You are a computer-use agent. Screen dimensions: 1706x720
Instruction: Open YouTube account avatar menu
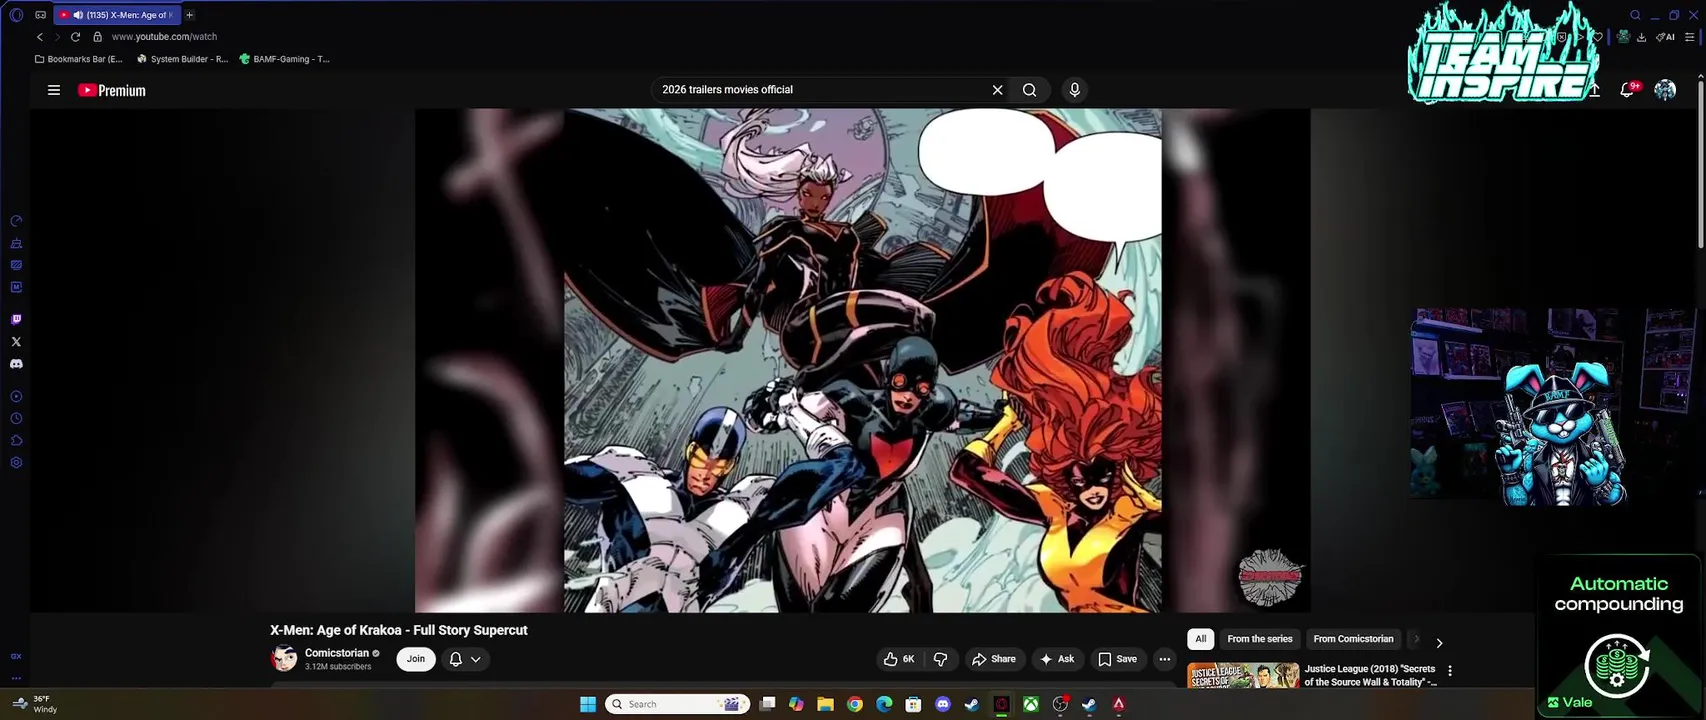click(x=1665, y=90)
